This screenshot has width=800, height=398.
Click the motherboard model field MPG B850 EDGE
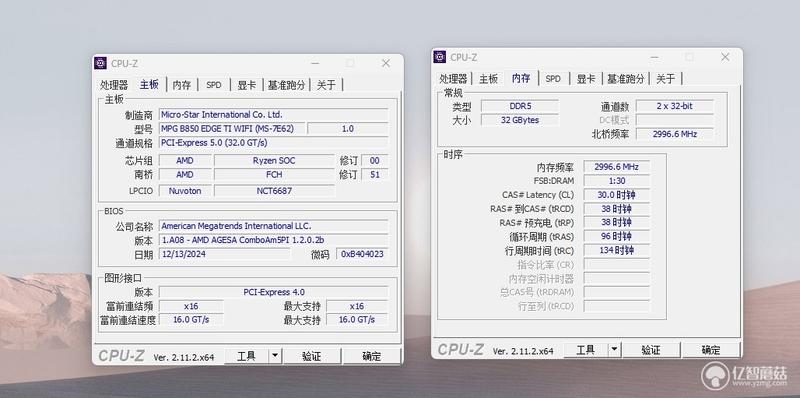pyautogui.click(x=232, y=129)
